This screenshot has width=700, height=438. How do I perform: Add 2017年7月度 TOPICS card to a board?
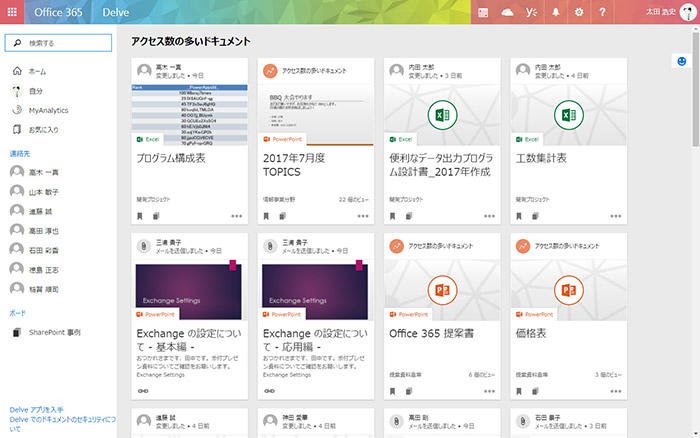(283, 216)
